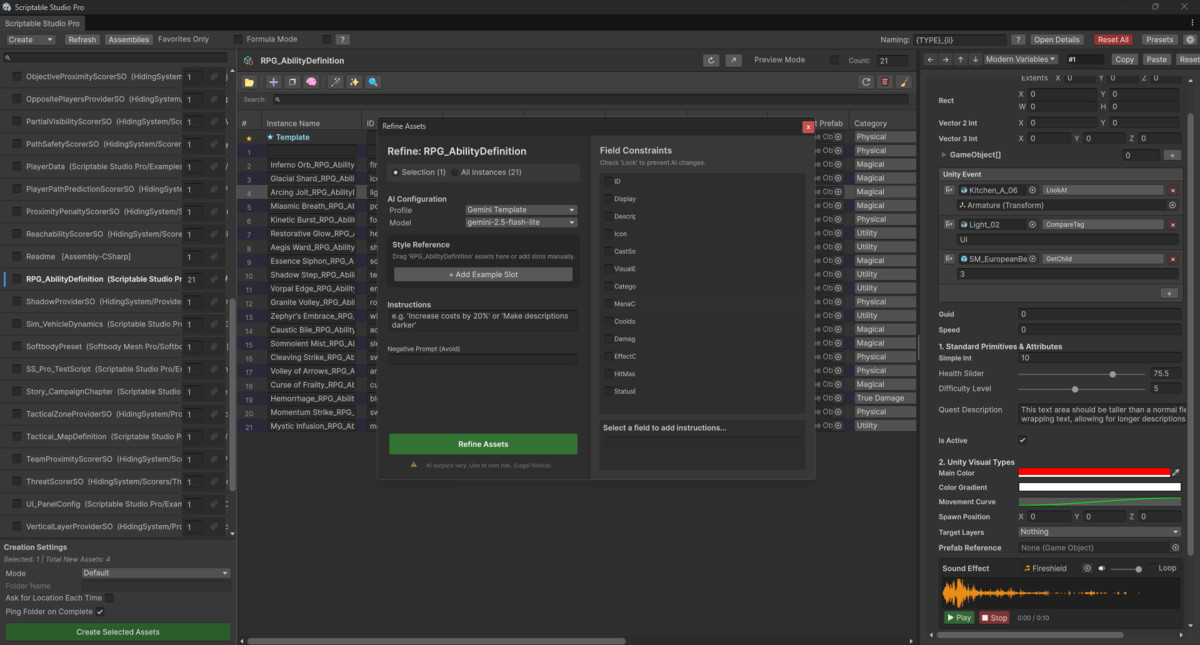The image size is (1200, 645).
Task: Click the object picker dot next to Kitchen_A_06
Action: click(x=1032, y=190)
